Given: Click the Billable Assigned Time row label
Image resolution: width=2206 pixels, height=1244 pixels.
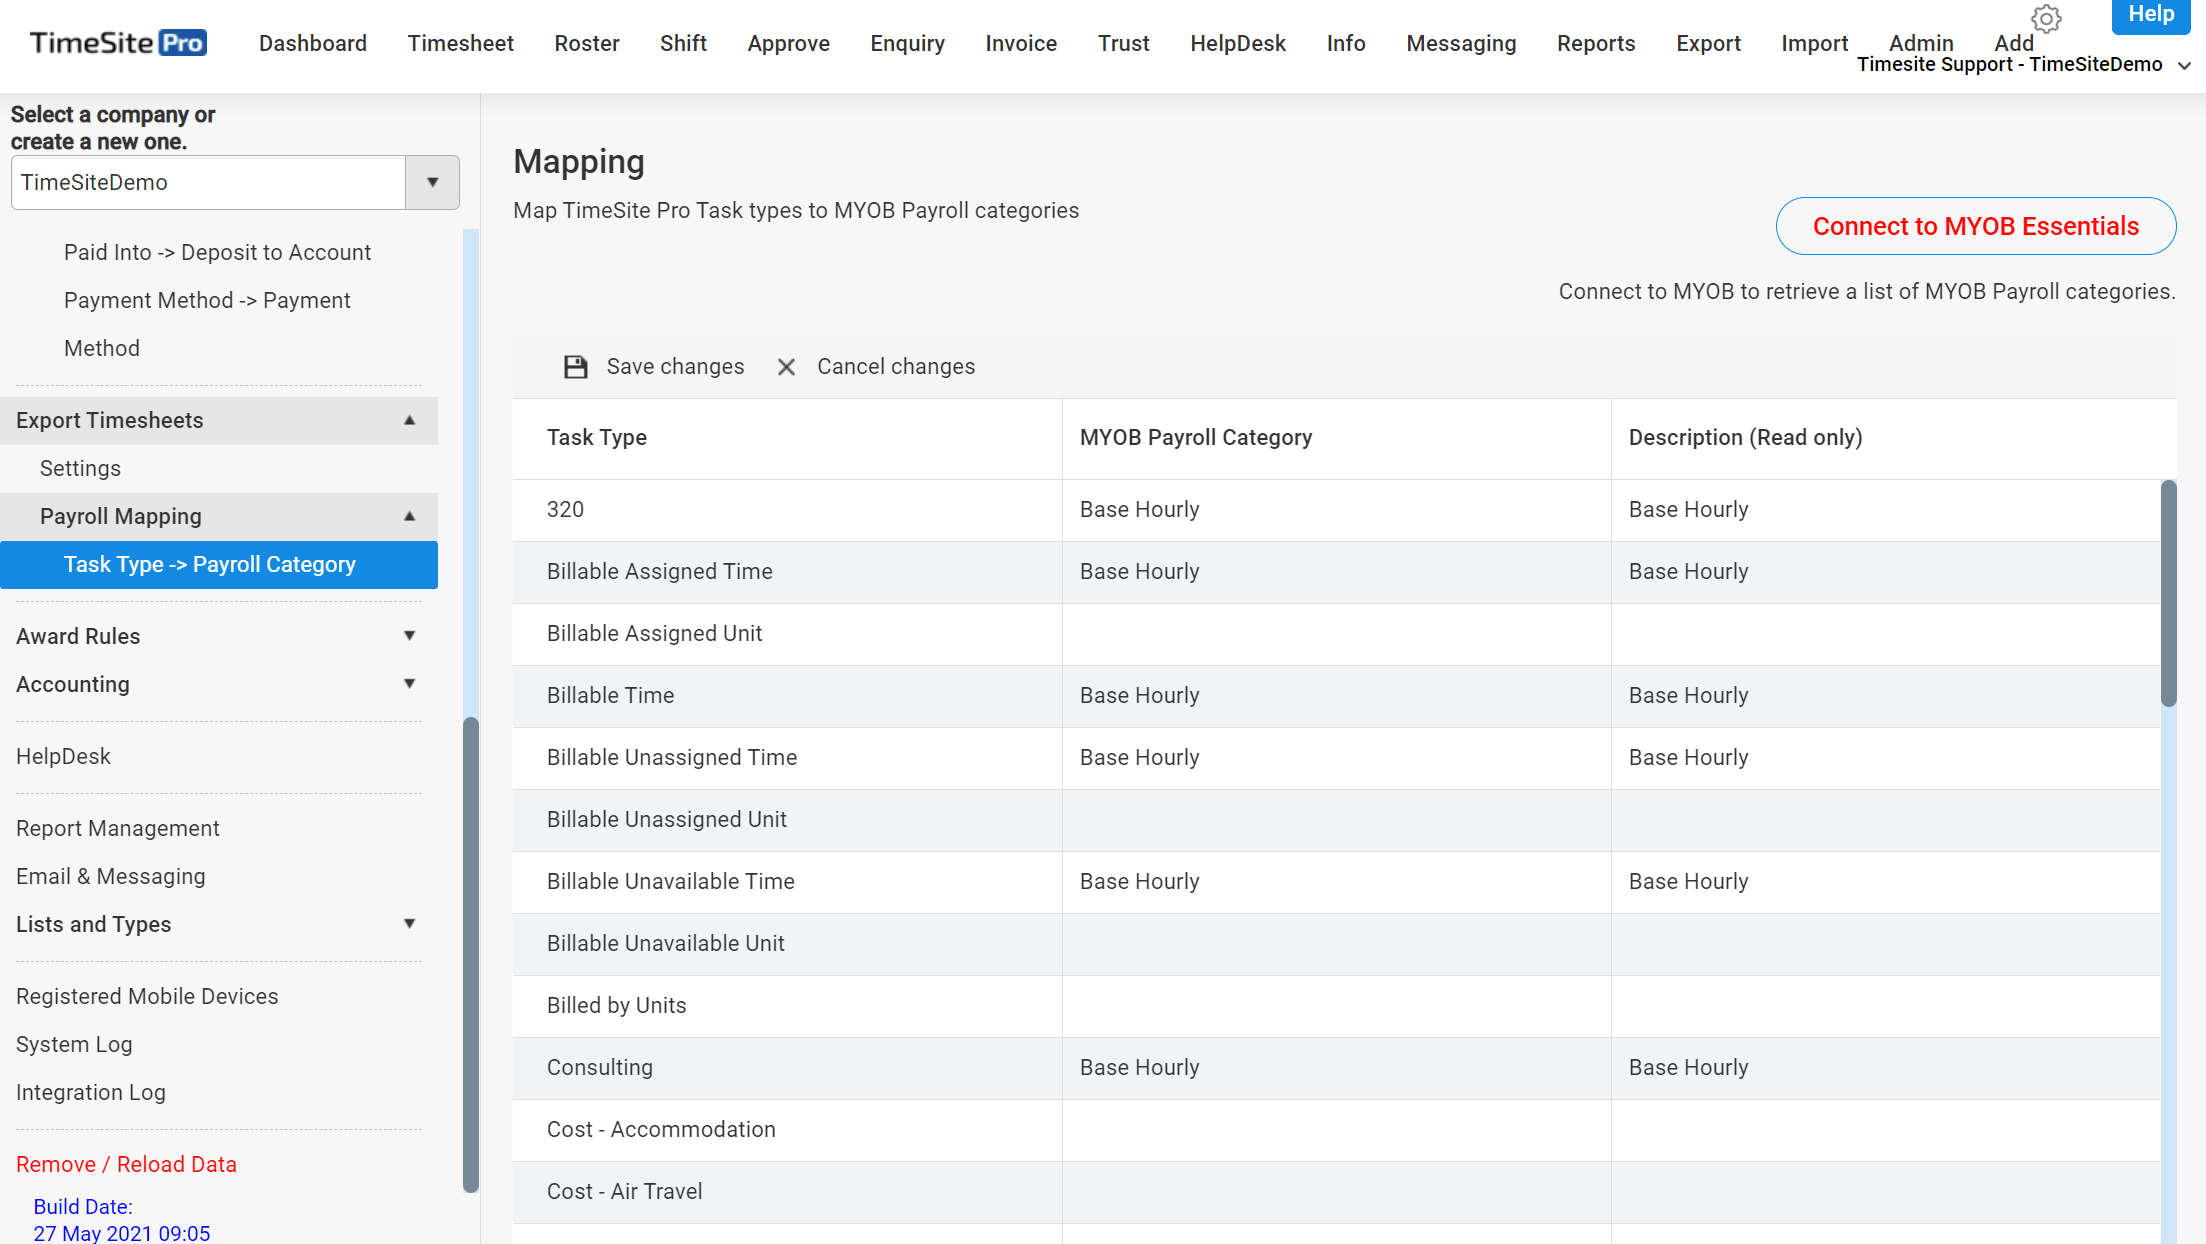Looking at the screenshot, I should click(659, 572).
